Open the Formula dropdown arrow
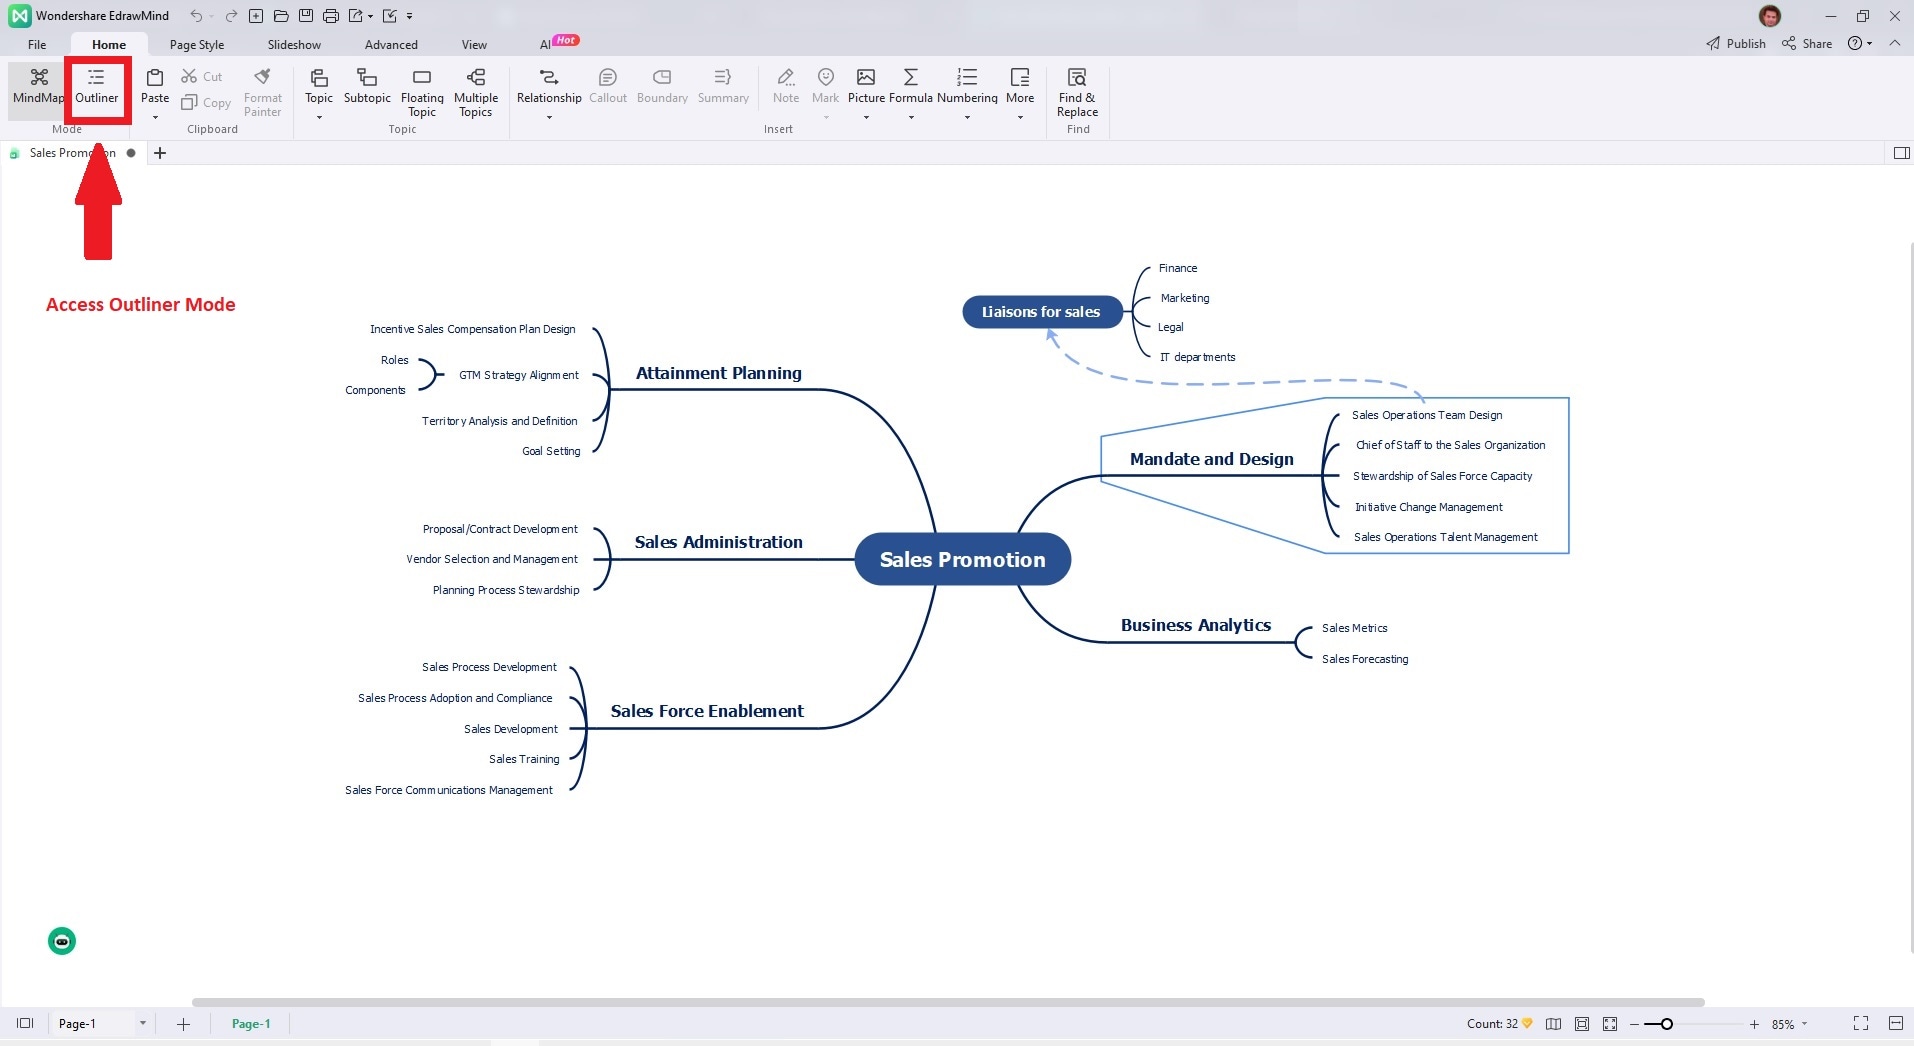The height and width of the screenshot is (1046, 1914). click(x=911, y=117)
